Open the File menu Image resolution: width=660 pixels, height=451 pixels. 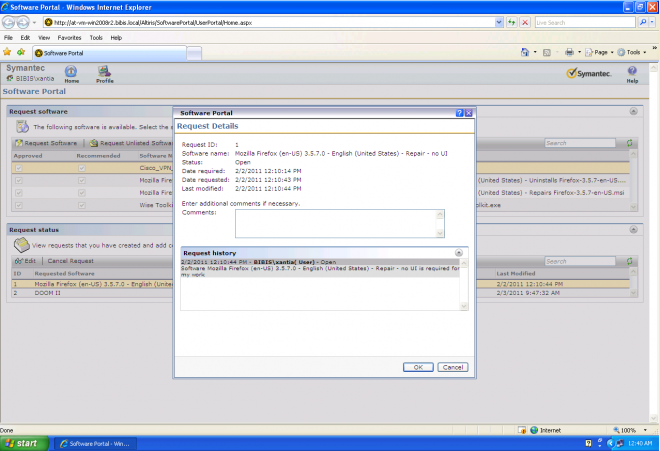8,37
